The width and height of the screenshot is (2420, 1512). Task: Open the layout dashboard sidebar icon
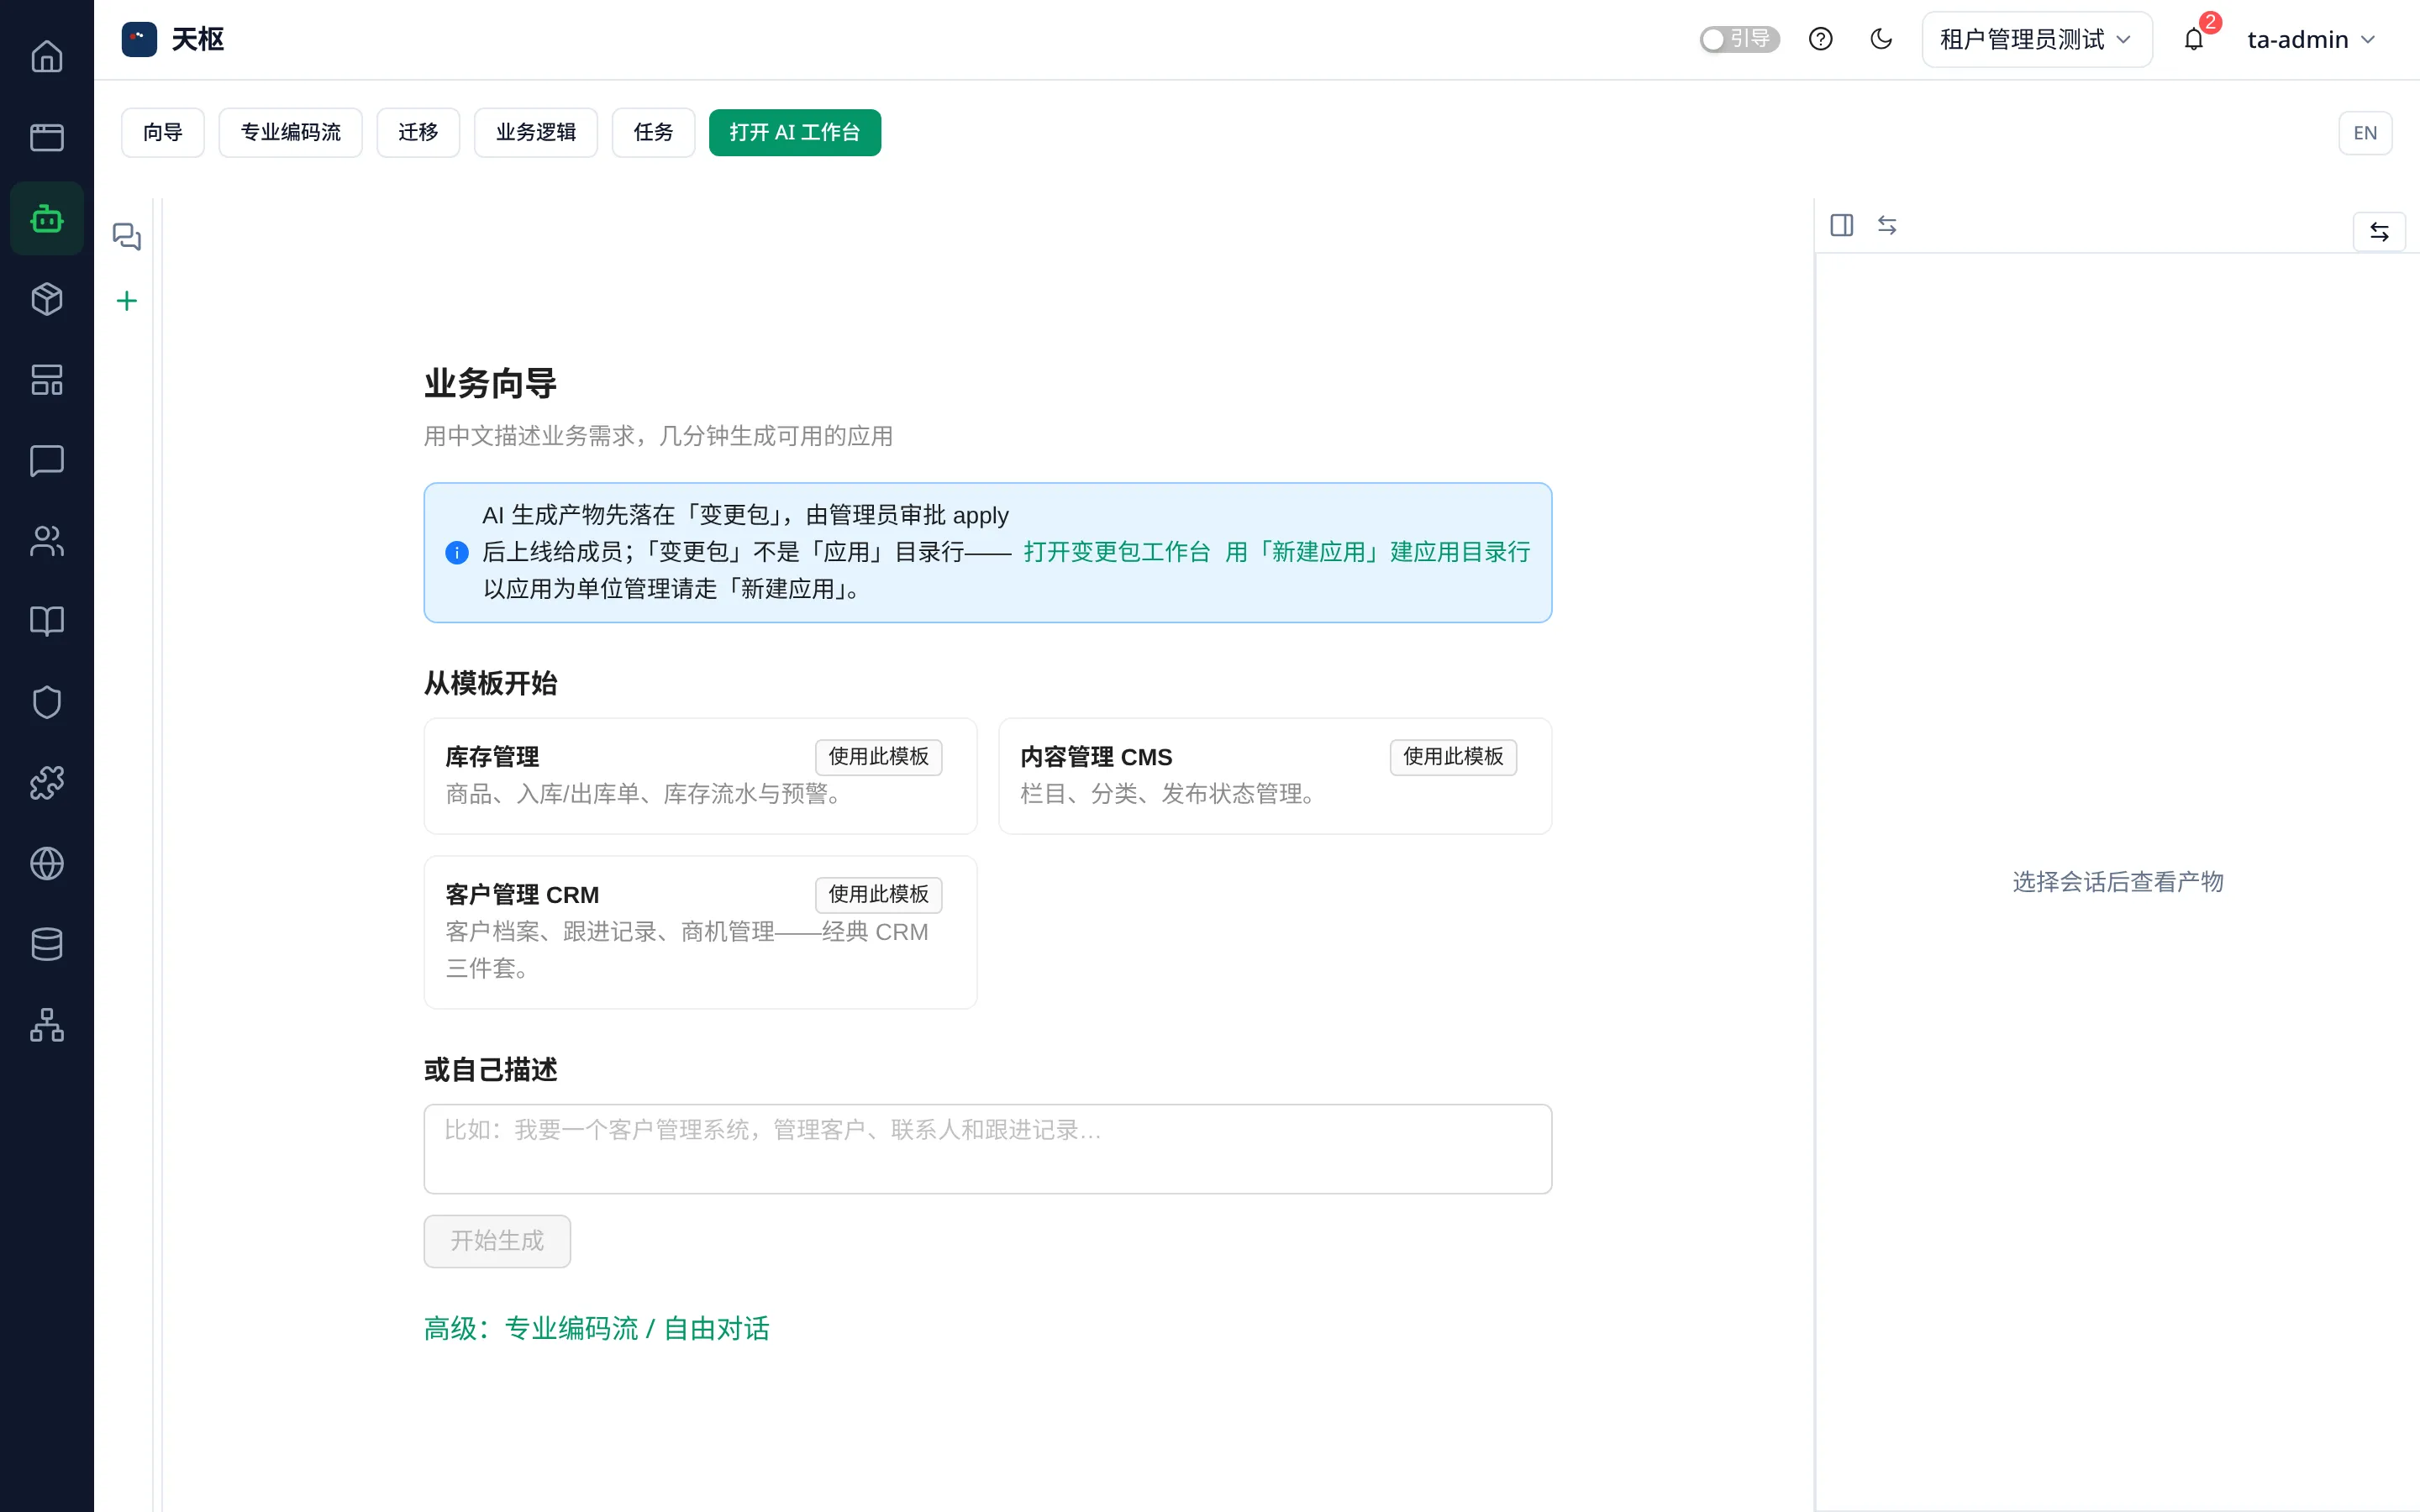[x=46, y=380]
